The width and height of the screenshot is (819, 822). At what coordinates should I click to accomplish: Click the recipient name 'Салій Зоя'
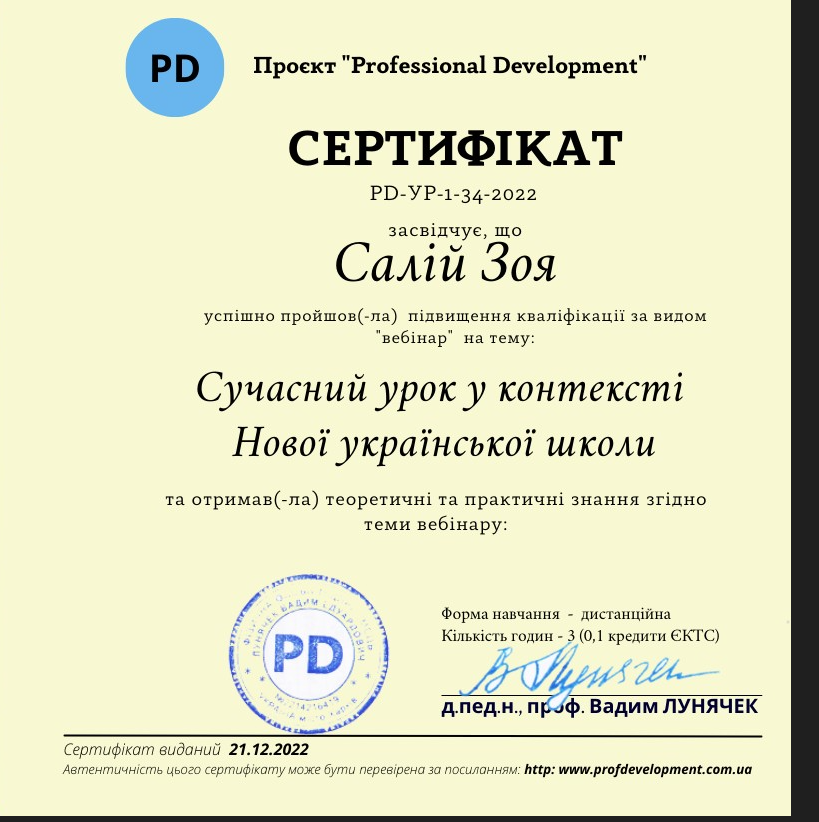(x=445, y=264)
